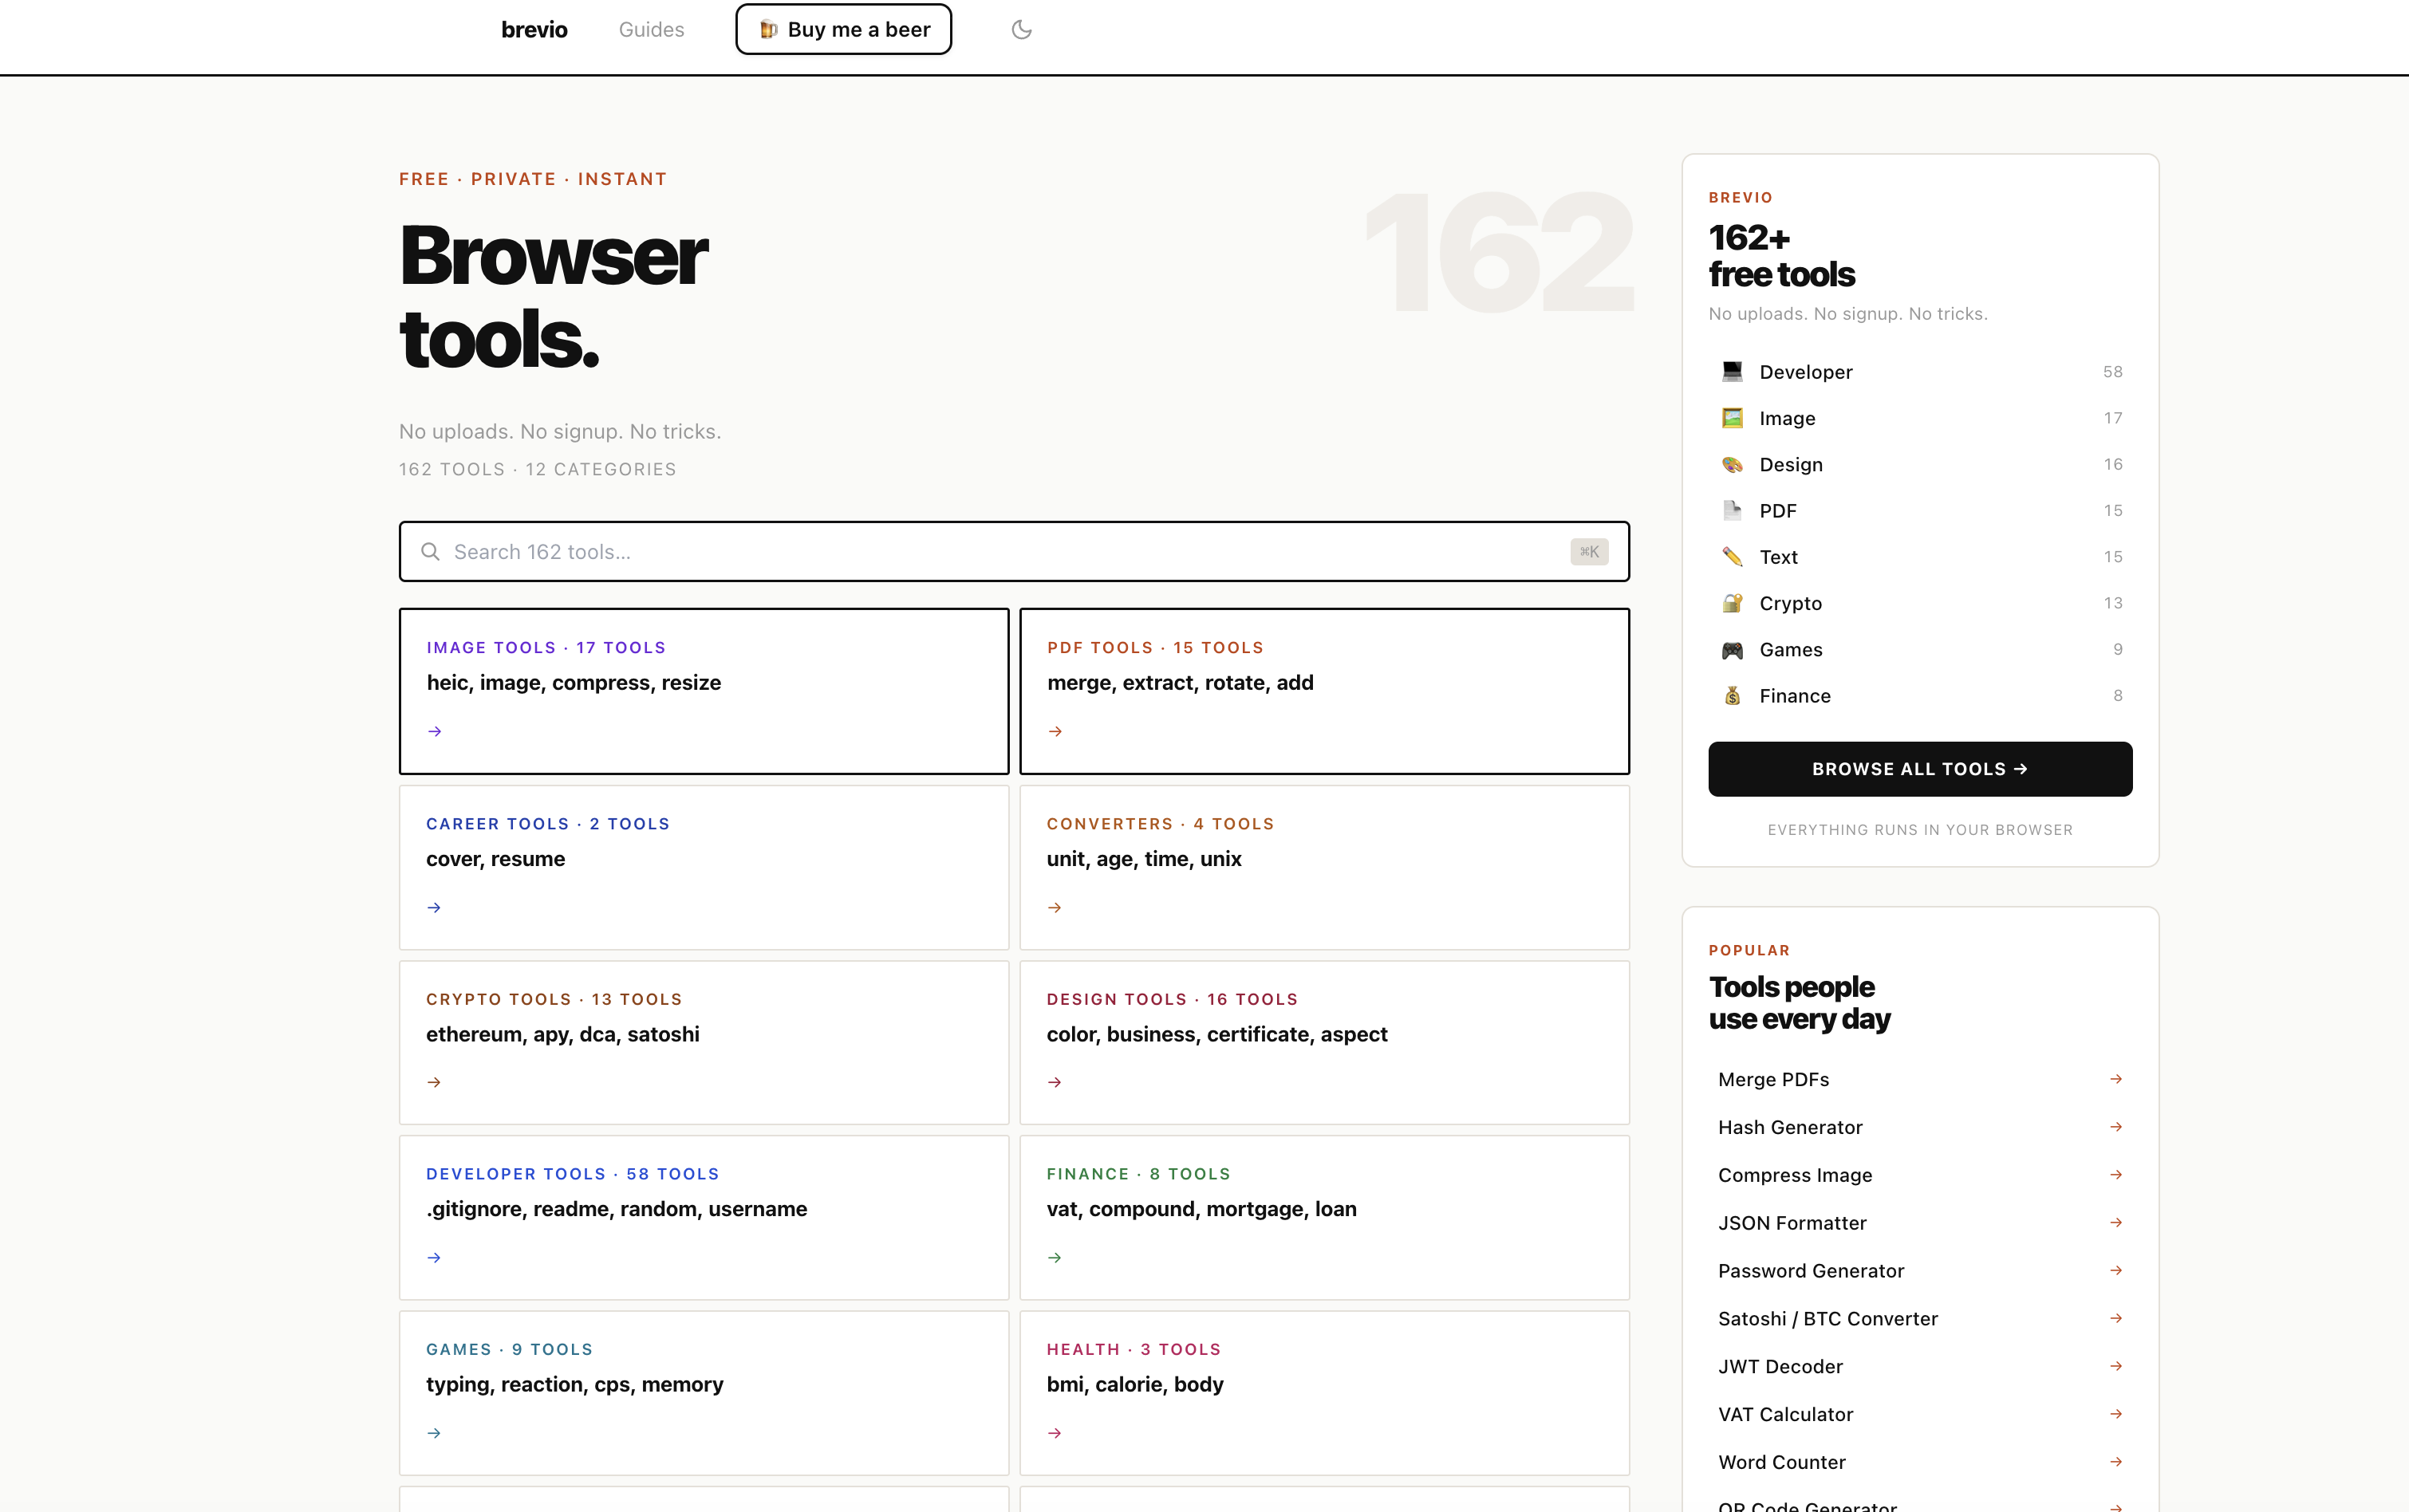
Task: Open the Design Tools · 16 Tools heading
Action: click(1172, 999)
